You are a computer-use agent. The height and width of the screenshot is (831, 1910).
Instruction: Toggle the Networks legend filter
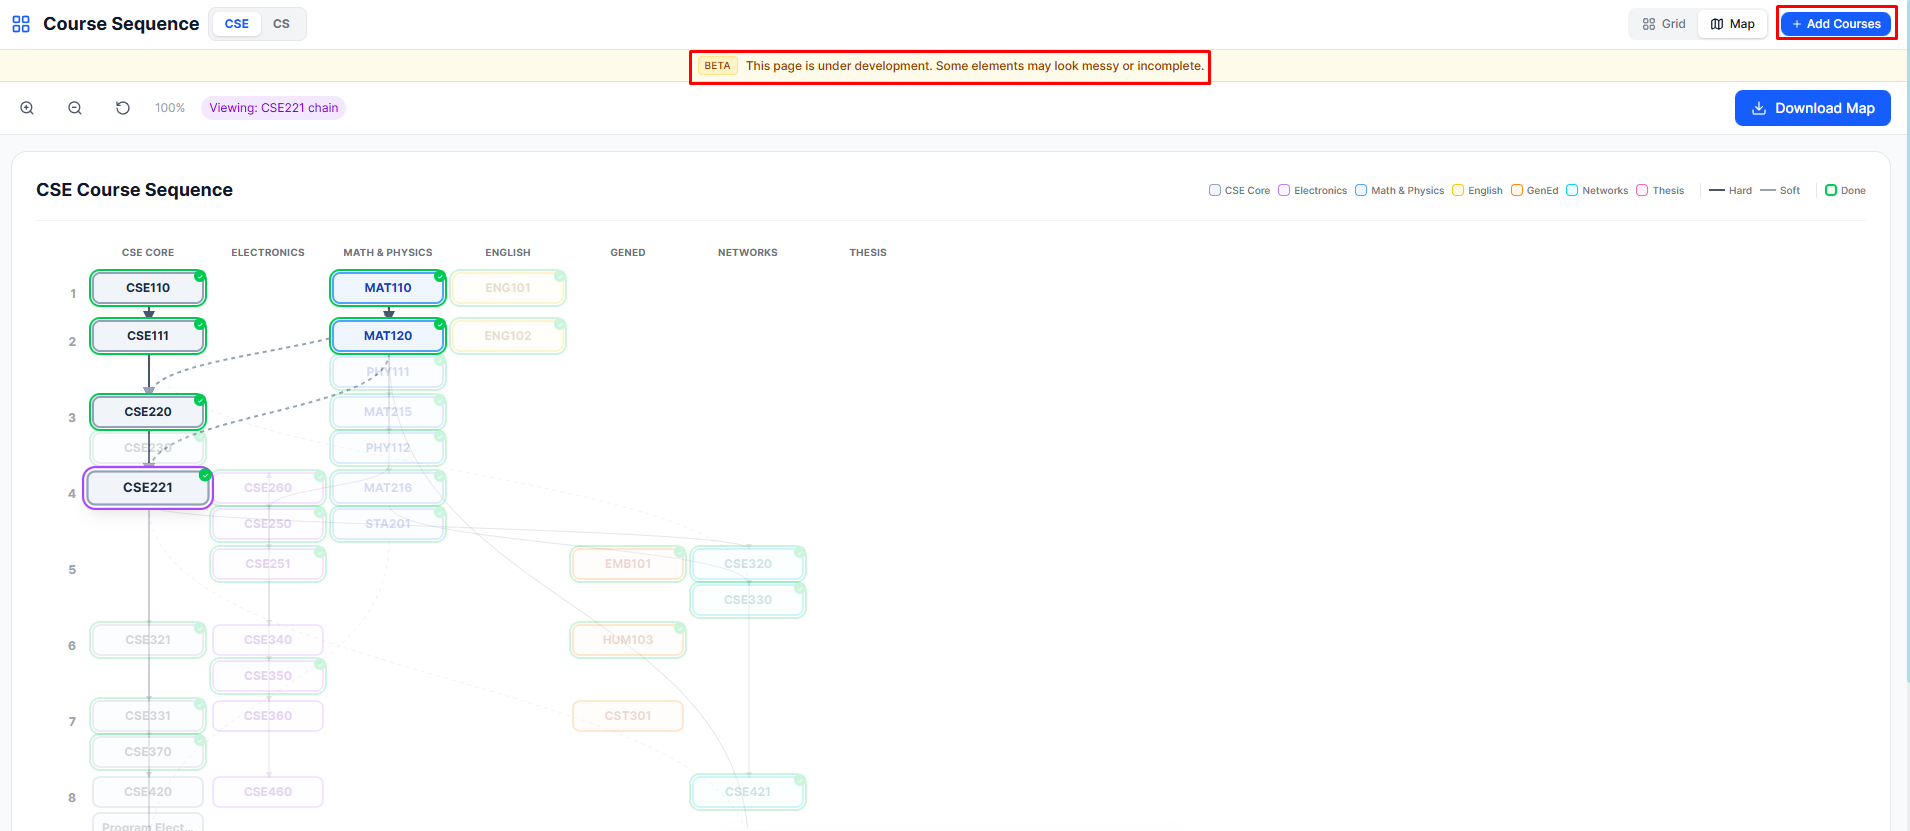(1597, 190)
